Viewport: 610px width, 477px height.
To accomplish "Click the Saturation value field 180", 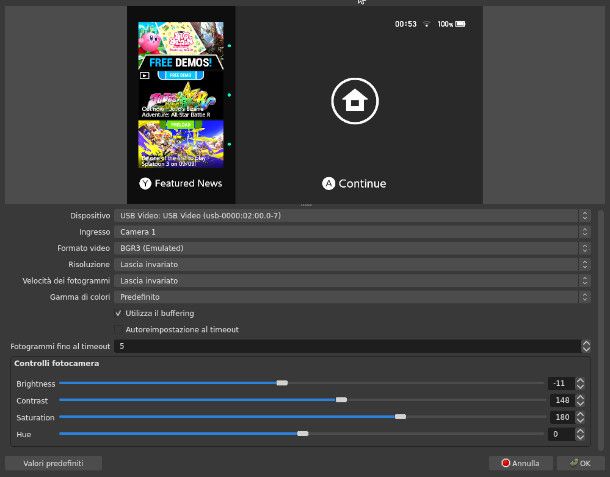I will [x=562, y=417].
